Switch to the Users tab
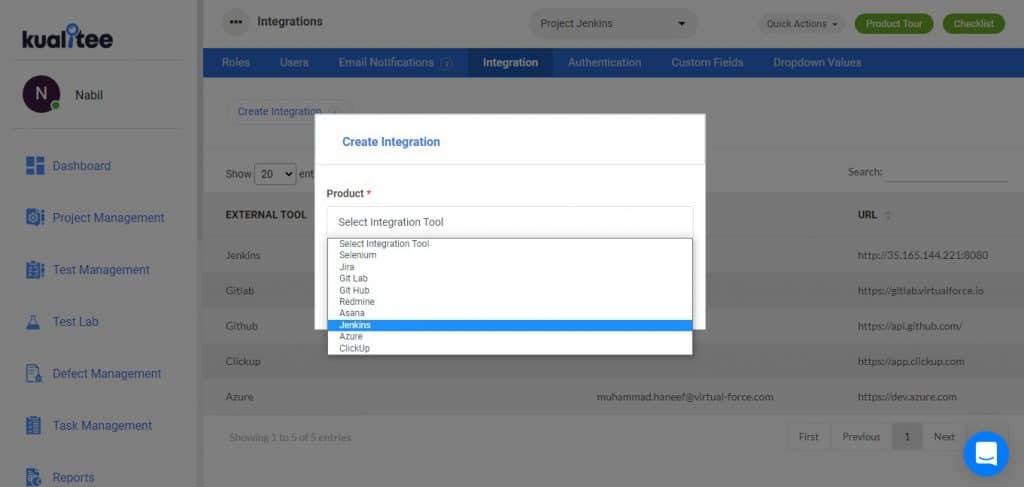This screenshot has height=487, width=1024. 294,63
